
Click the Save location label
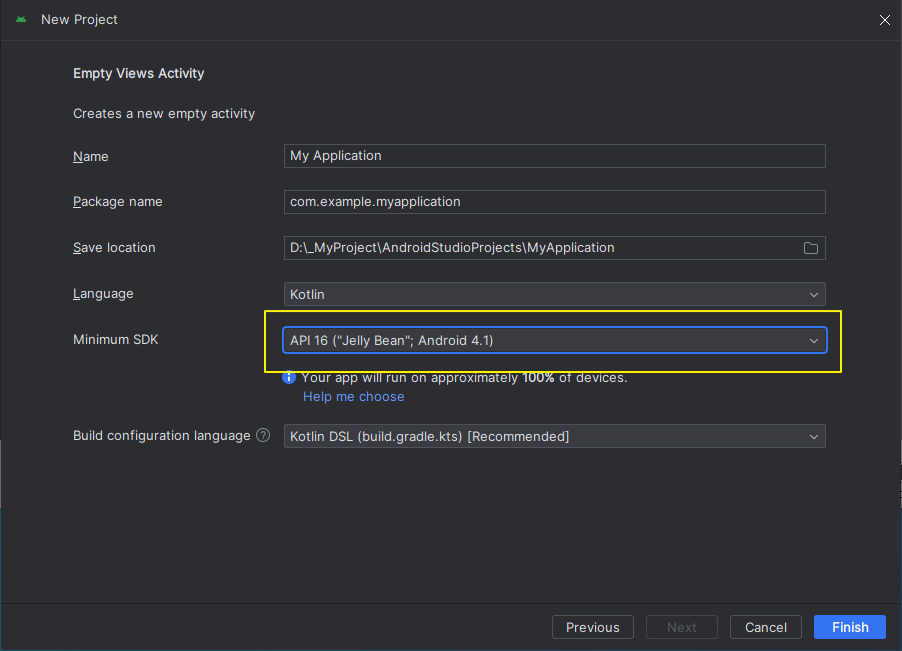tap(114, 248)
